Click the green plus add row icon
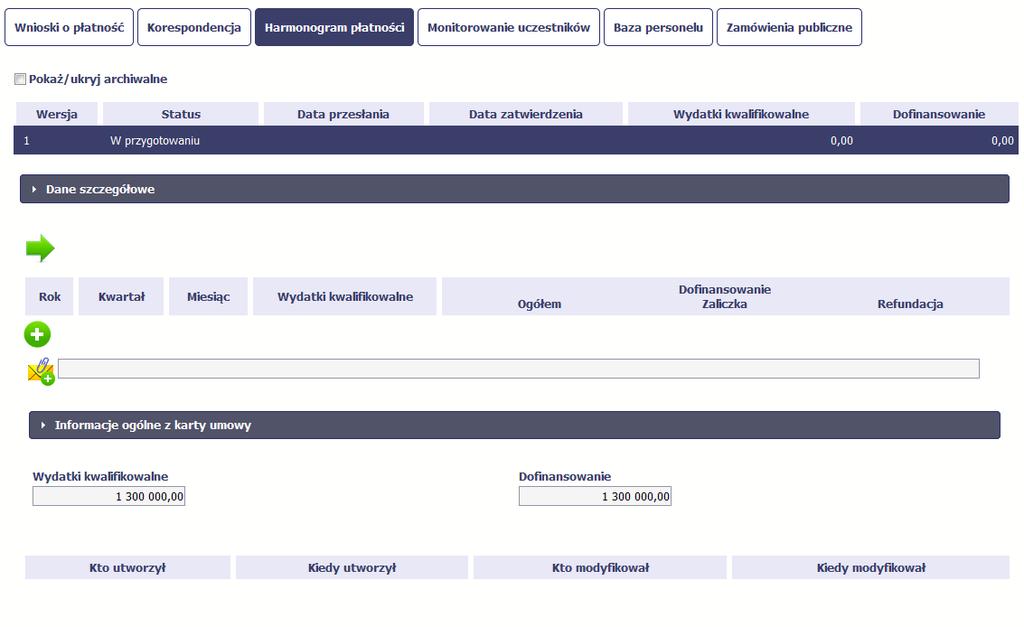Screen dimensions: 1024x627 tap(37, 334)
